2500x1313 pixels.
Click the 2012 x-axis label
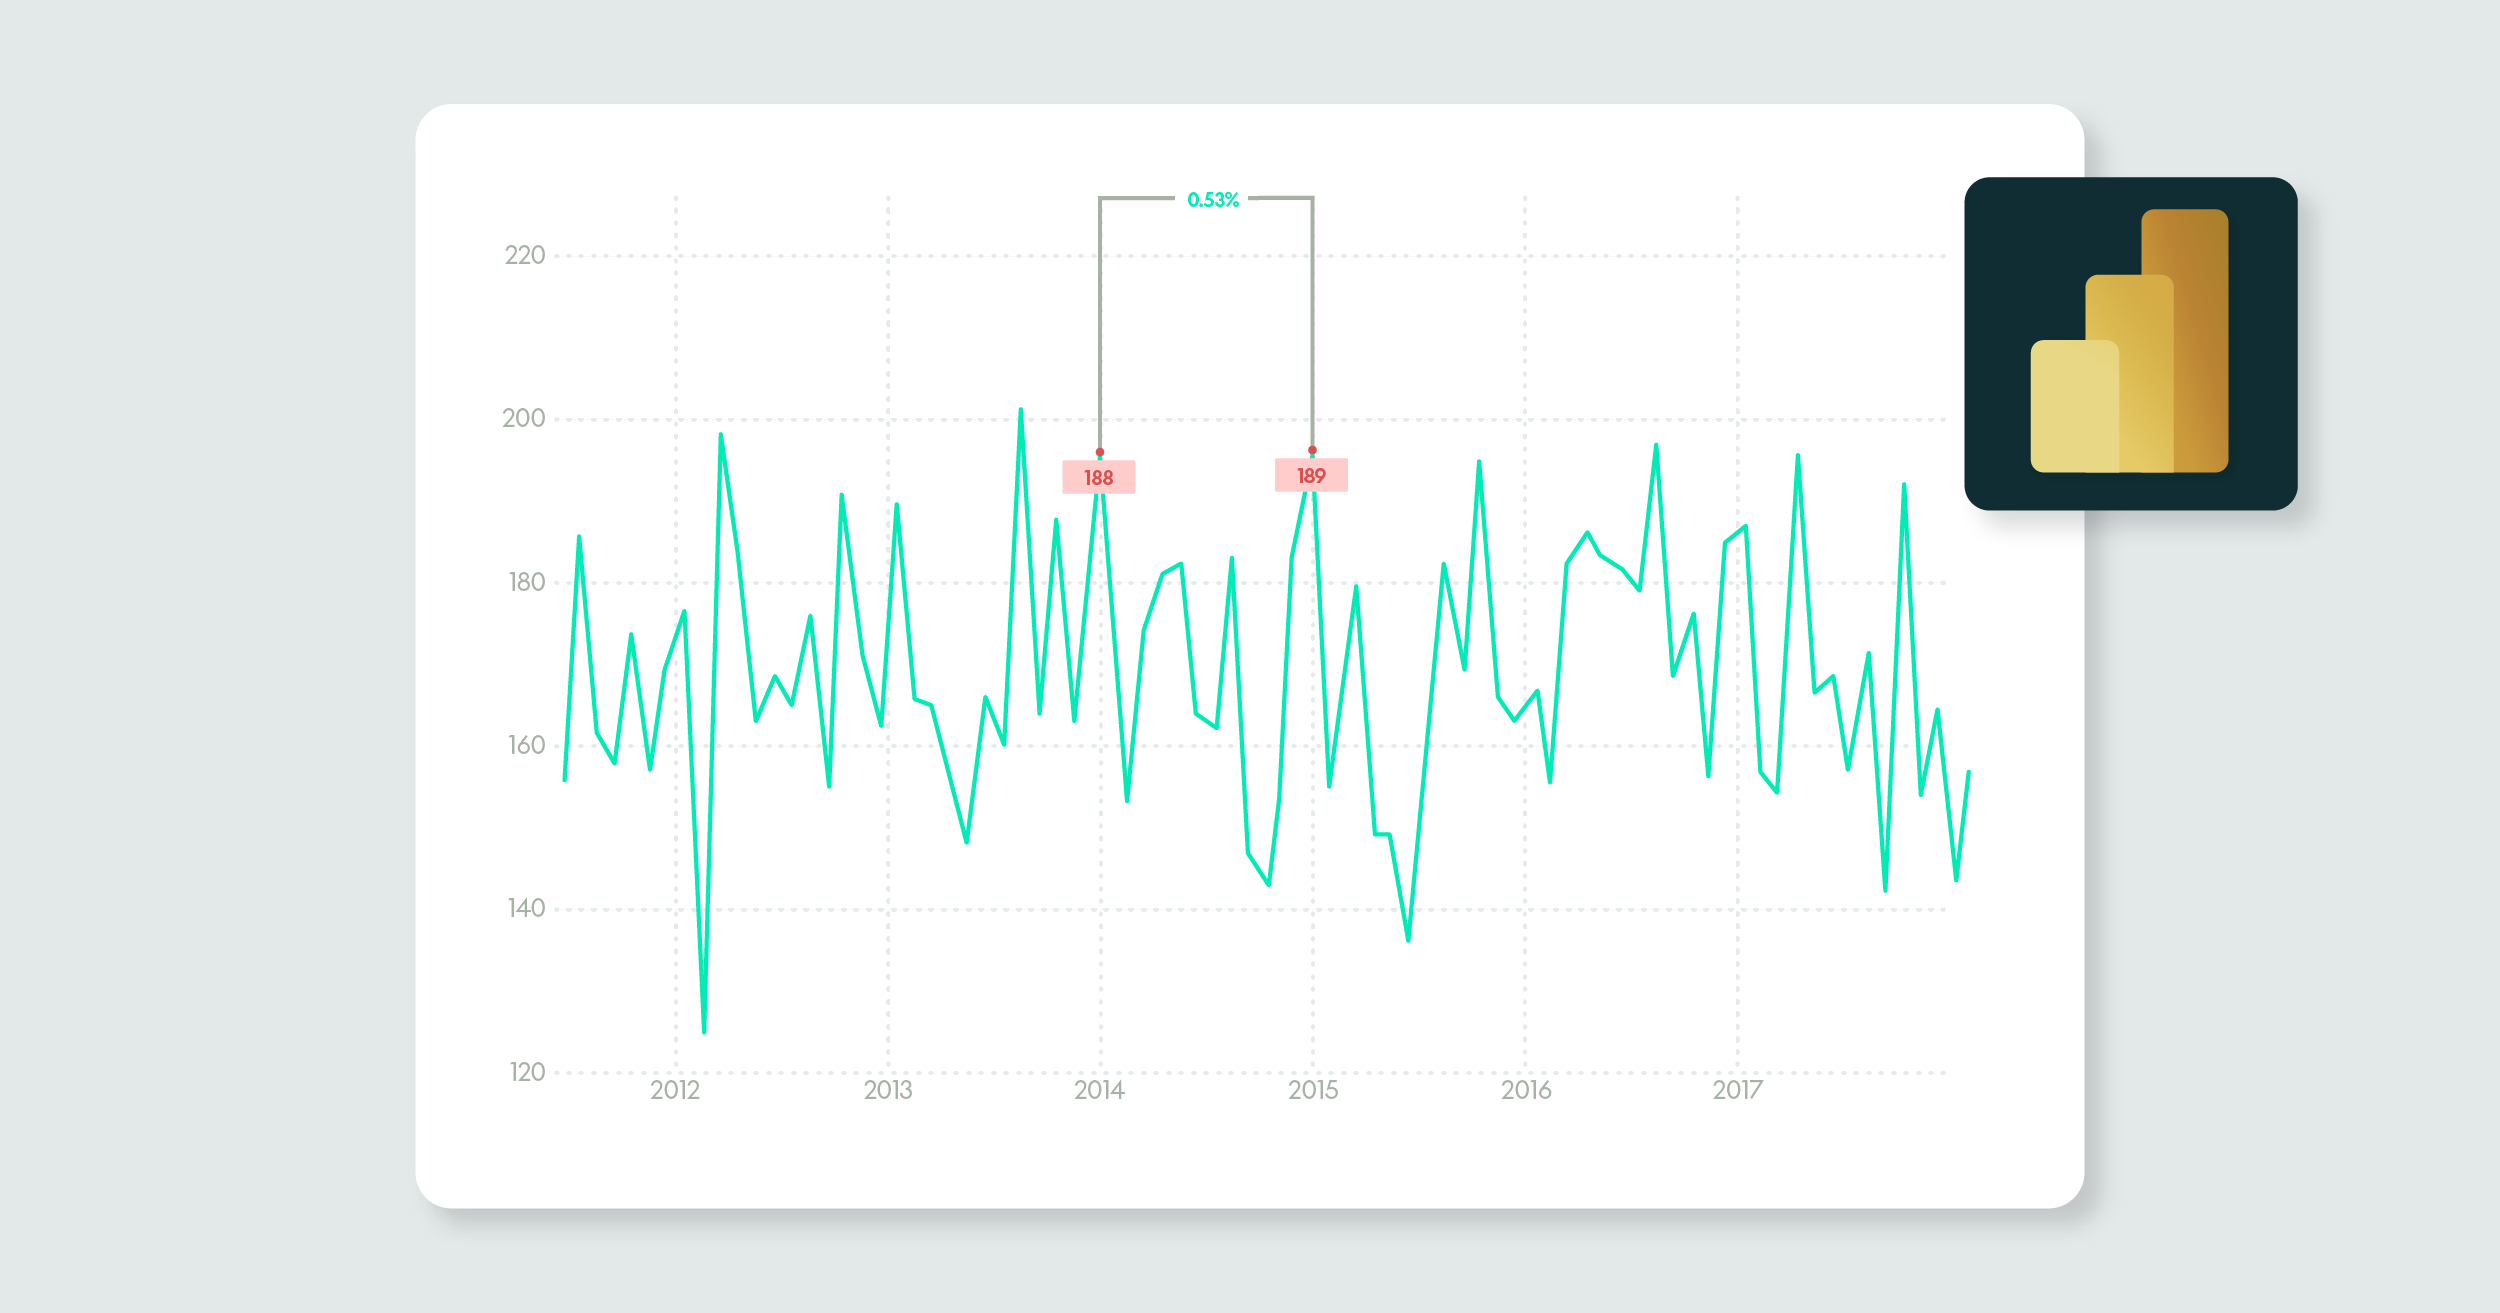[x=675, y=1090]
